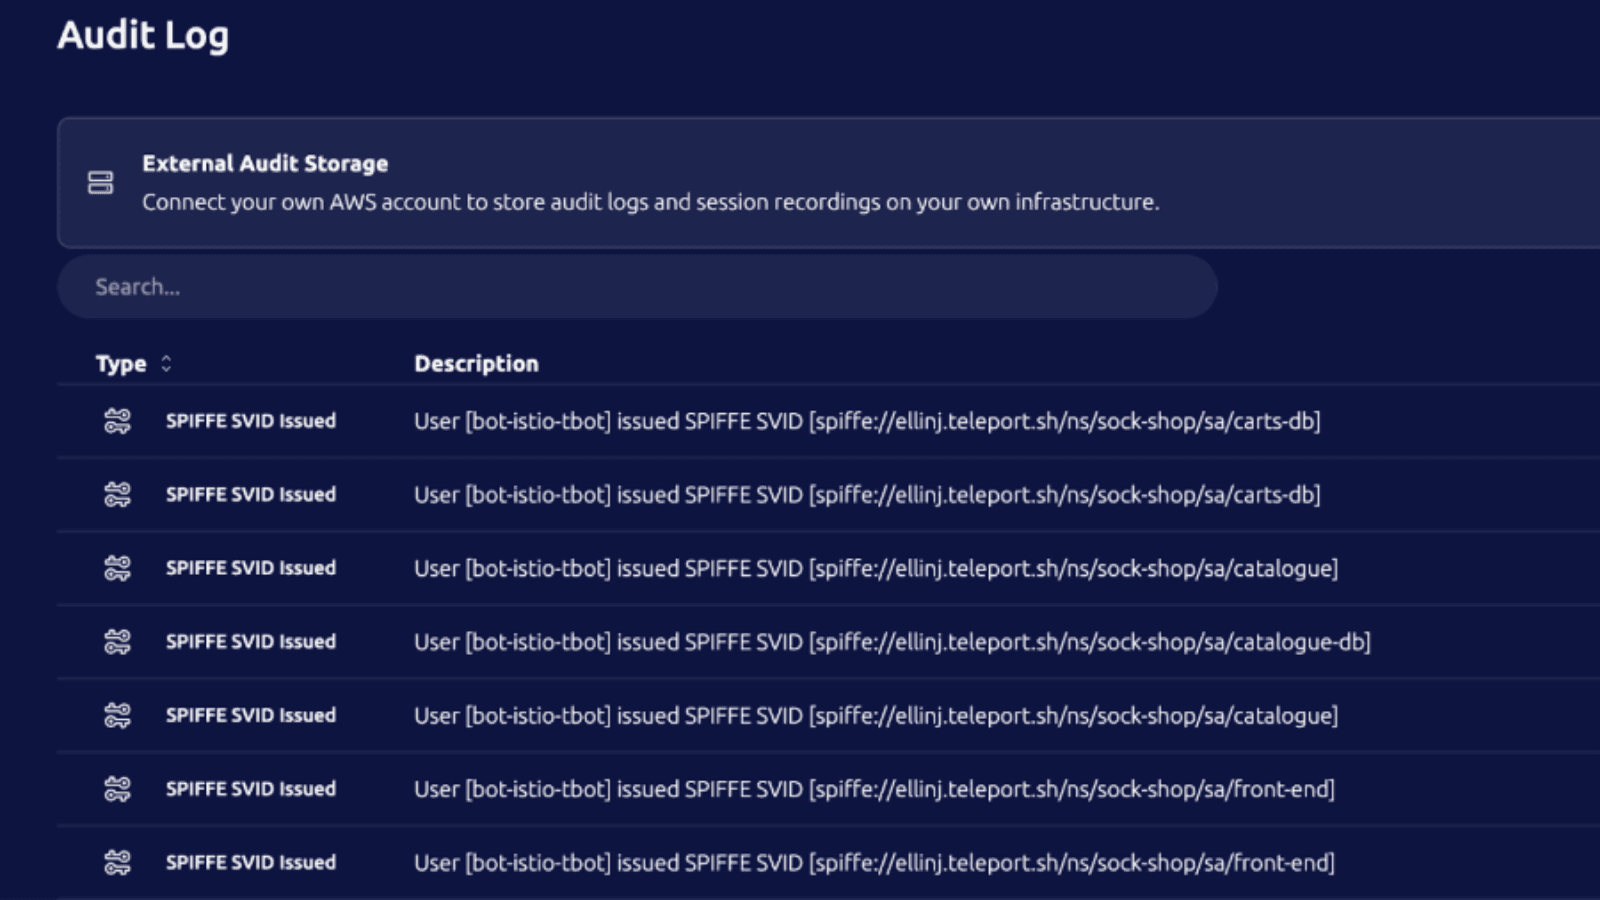Open the External Audit Storage banner title

[x=265, y=164]
